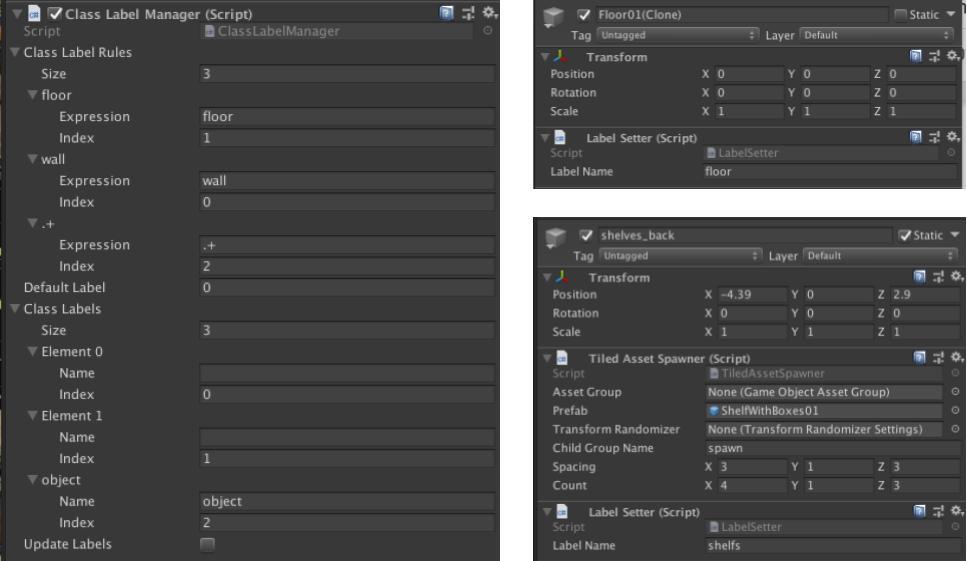Select the ShelfWithBoxes01 prefab reference
The width and height of the screenshot is (967, 561).
click(822, 411)
